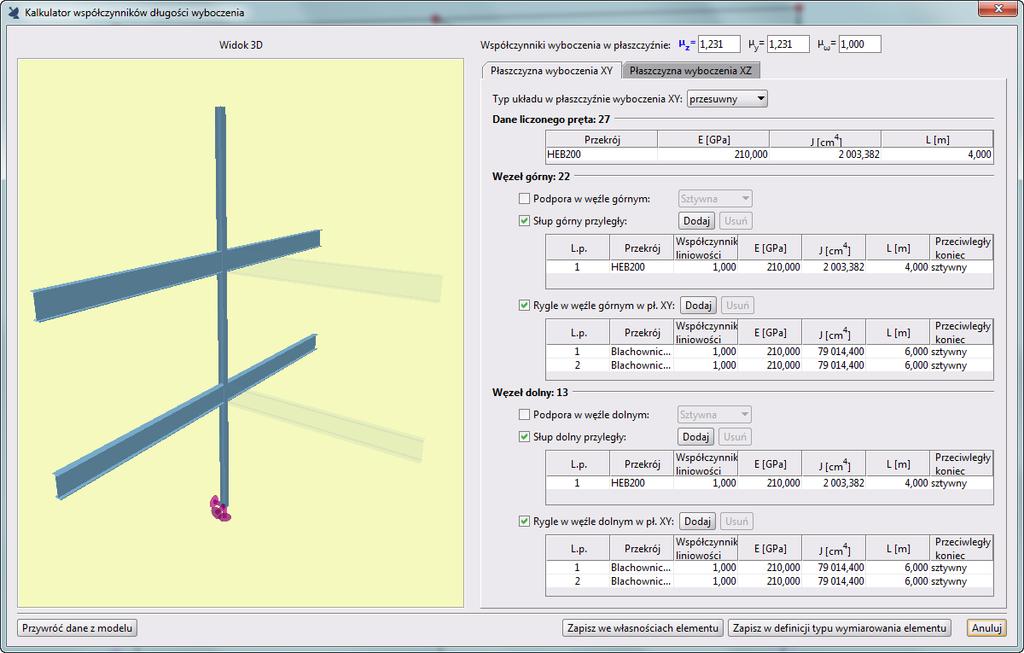Enable 'Podpora w węźle dolnym' checkbox
Image resolution: width=1024 pixels, height=653 pixels.
click(524, 415)
